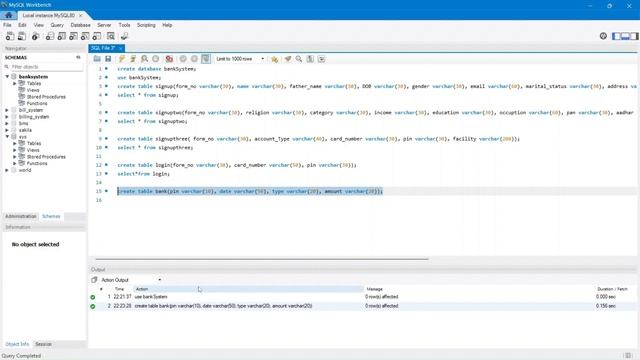Expand Stored Procedures under sys
640x360 pixels.
(15, 157)
